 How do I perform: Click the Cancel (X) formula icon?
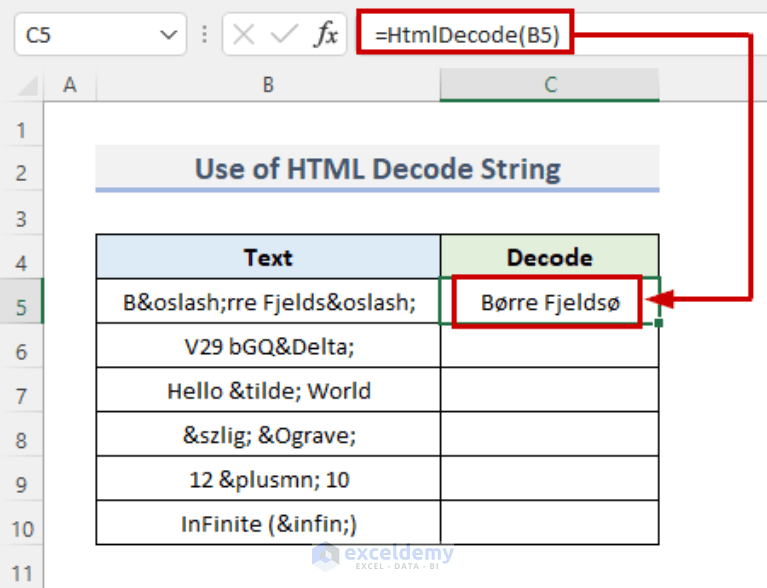(x=243, y=35)
